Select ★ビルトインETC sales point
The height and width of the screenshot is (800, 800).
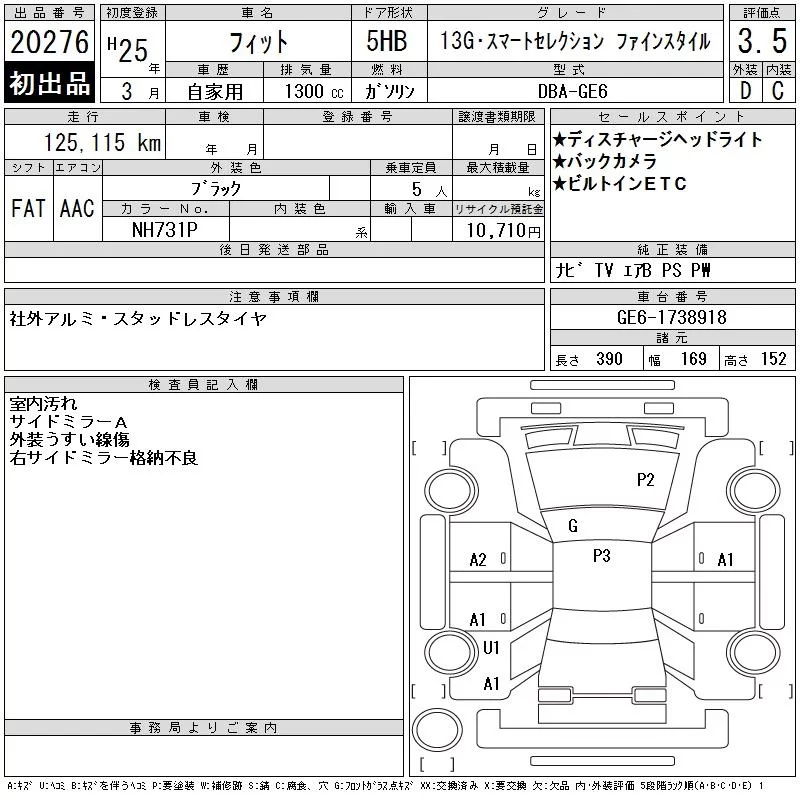coord(619,184)
